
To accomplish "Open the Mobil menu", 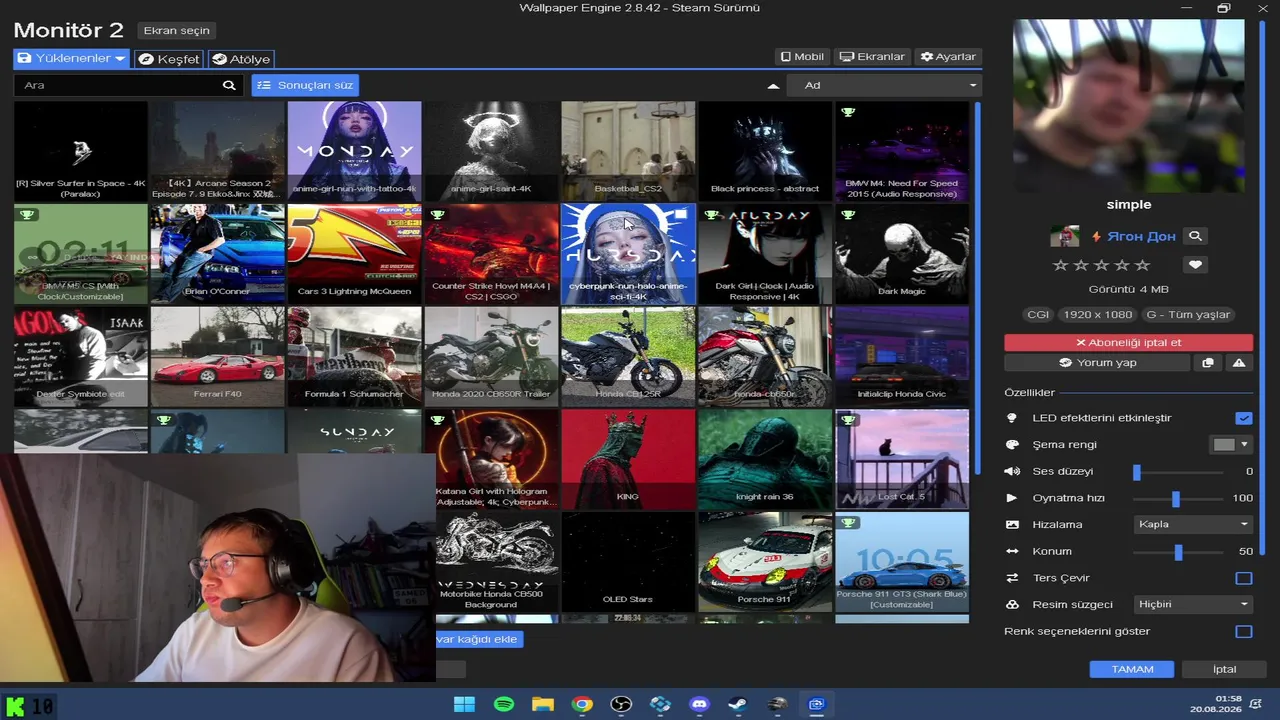I will (802, 57).
